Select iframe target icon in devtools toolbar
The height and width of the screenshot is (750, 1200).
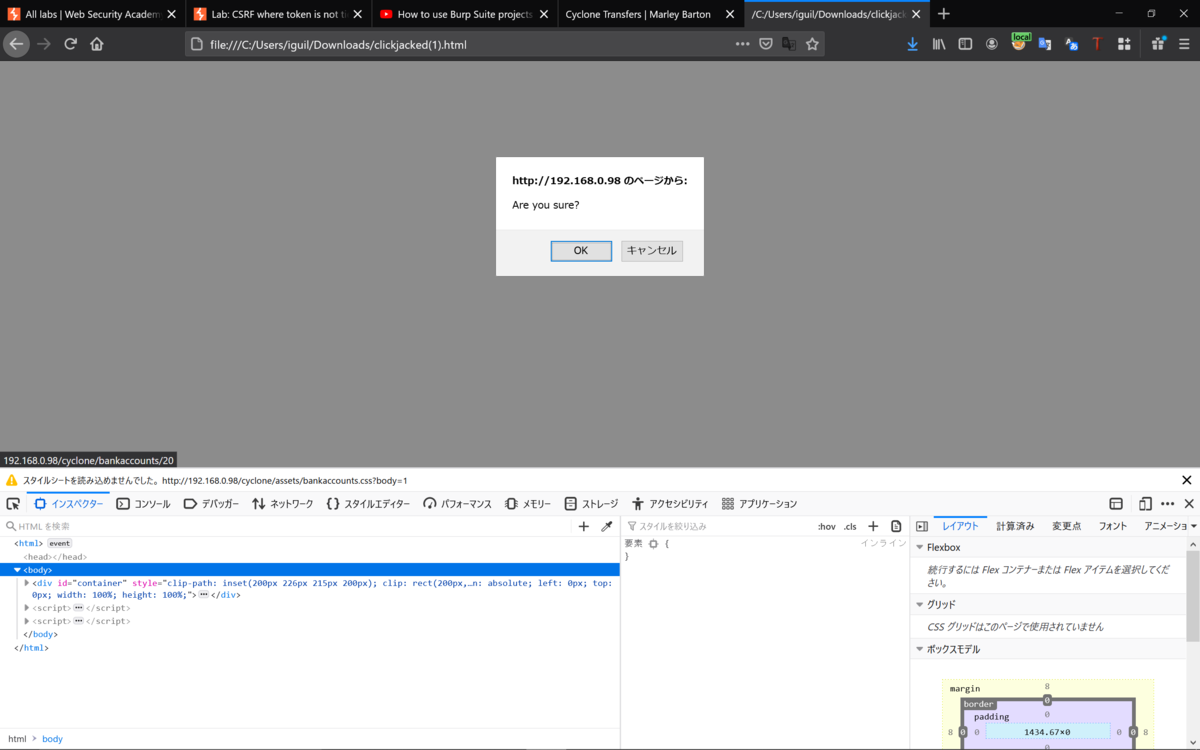tap(1116, 504)
